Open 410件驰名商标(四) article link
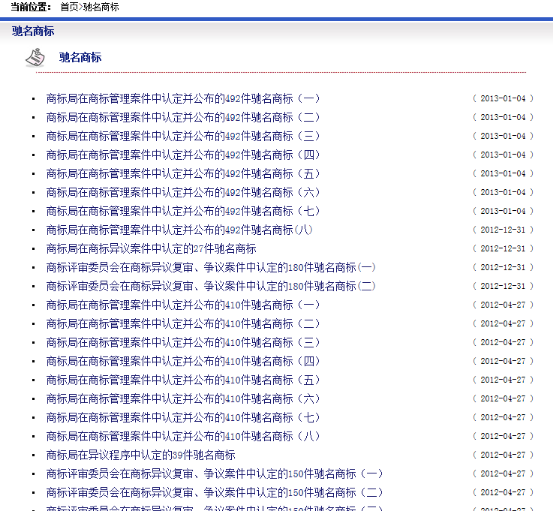The width and height of the screenshot is (554, 512). pos(183,361)
